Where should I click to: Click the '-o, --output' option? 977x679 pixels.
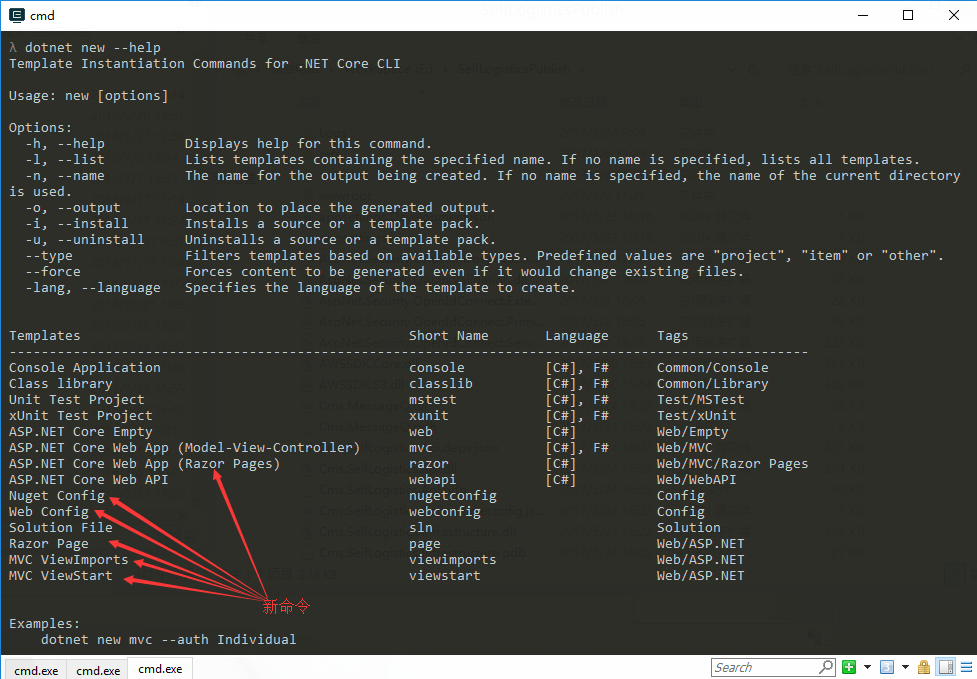73,207
